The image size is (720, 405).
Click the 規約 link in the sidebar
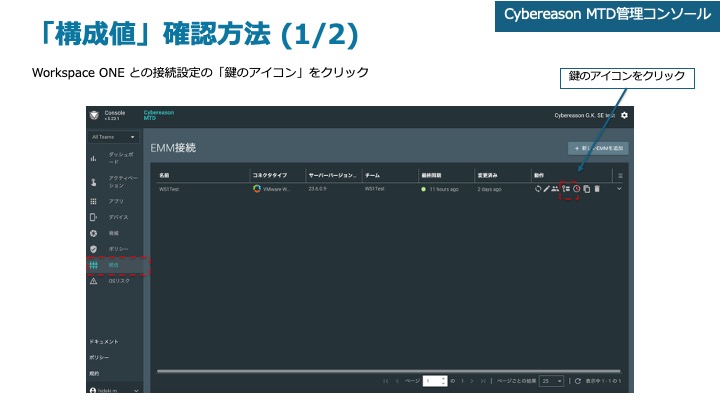point(94,373)
